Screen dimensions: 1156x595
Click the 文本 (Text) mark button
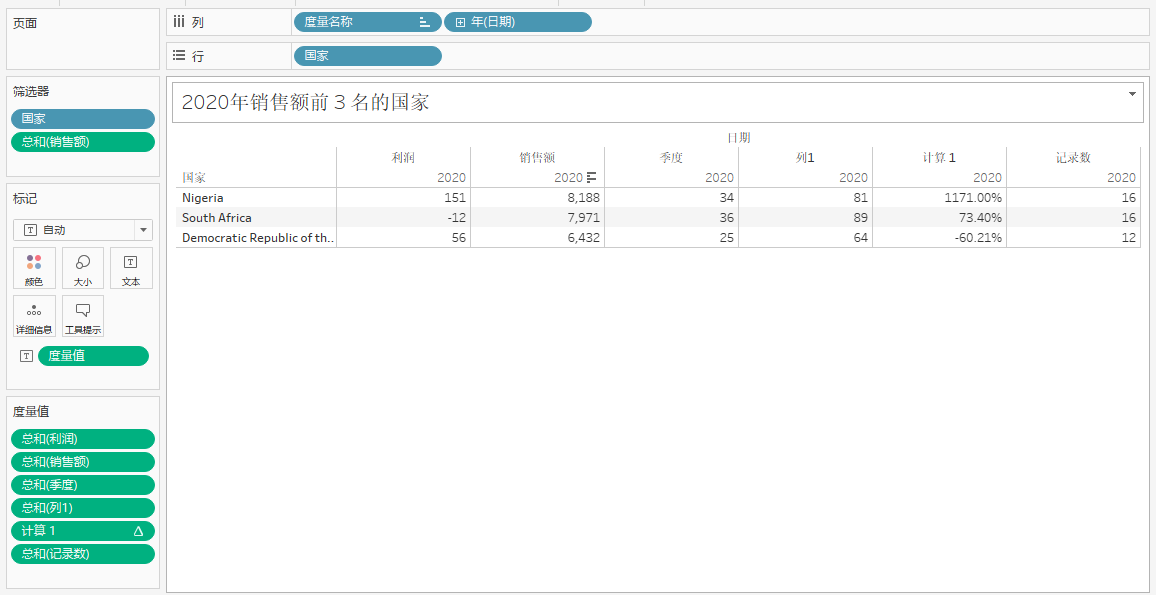pos(131,268)
